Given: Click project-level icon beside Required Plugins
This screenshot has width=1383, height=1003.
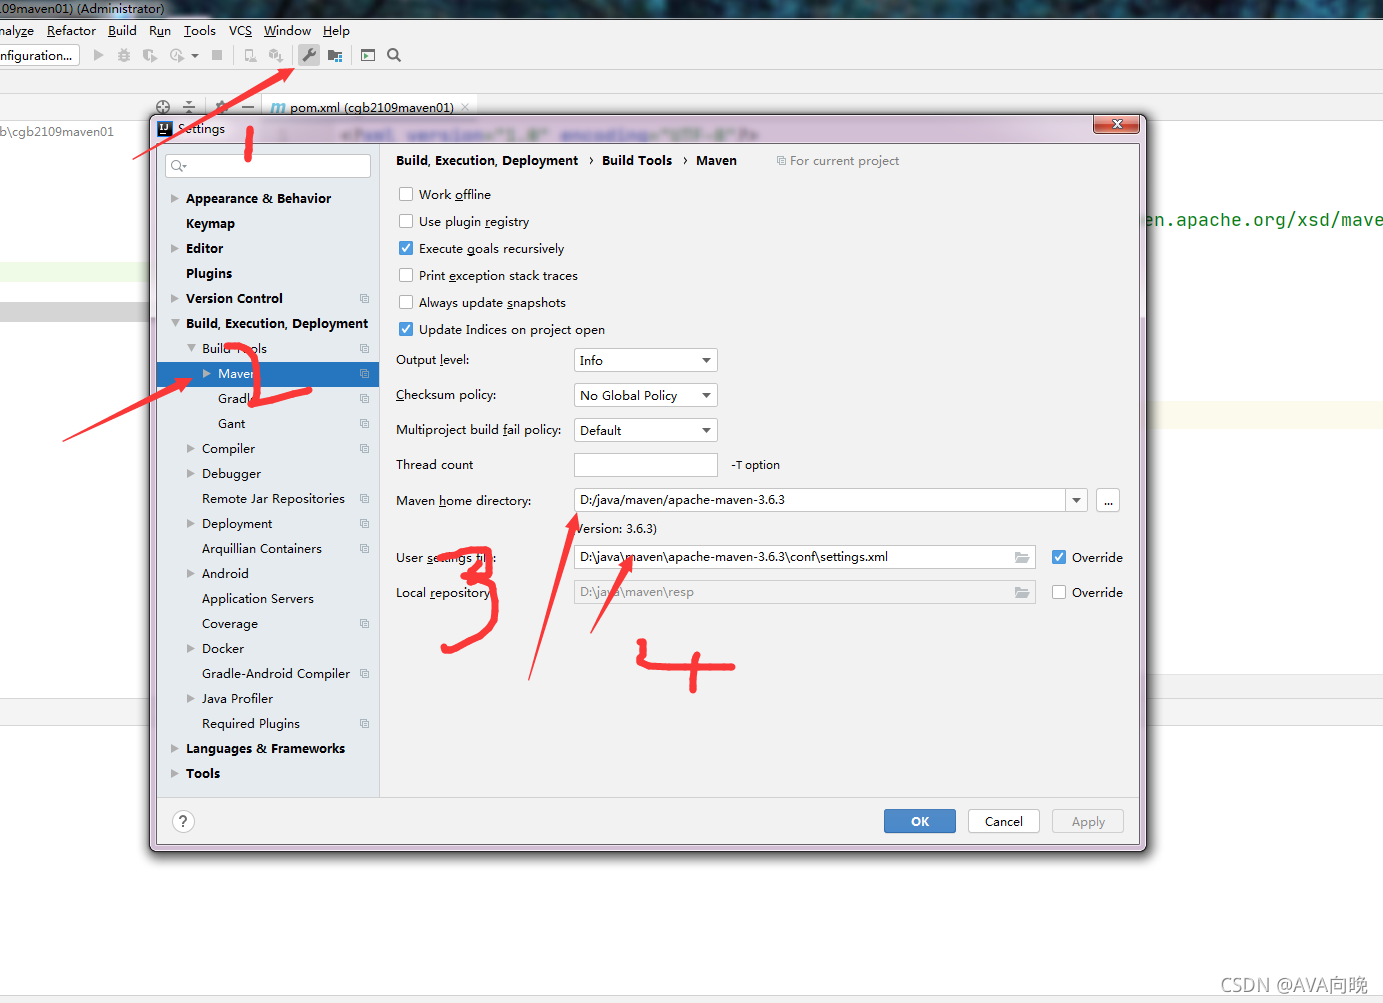Looking at the screenshot, I should pos(364,723).
